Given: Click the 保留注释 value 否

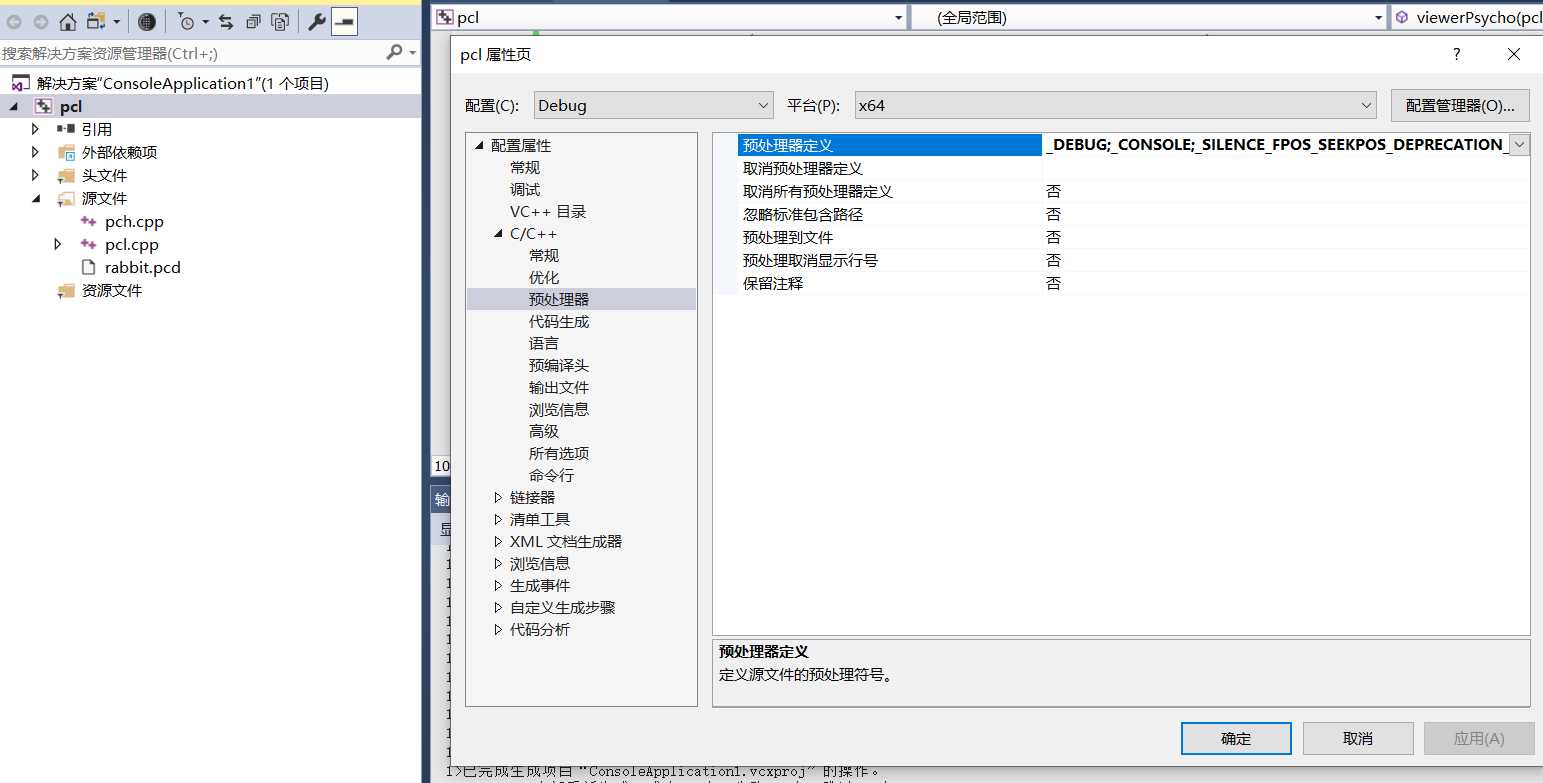Looking at the screenshot, I should click(1054, 283).
